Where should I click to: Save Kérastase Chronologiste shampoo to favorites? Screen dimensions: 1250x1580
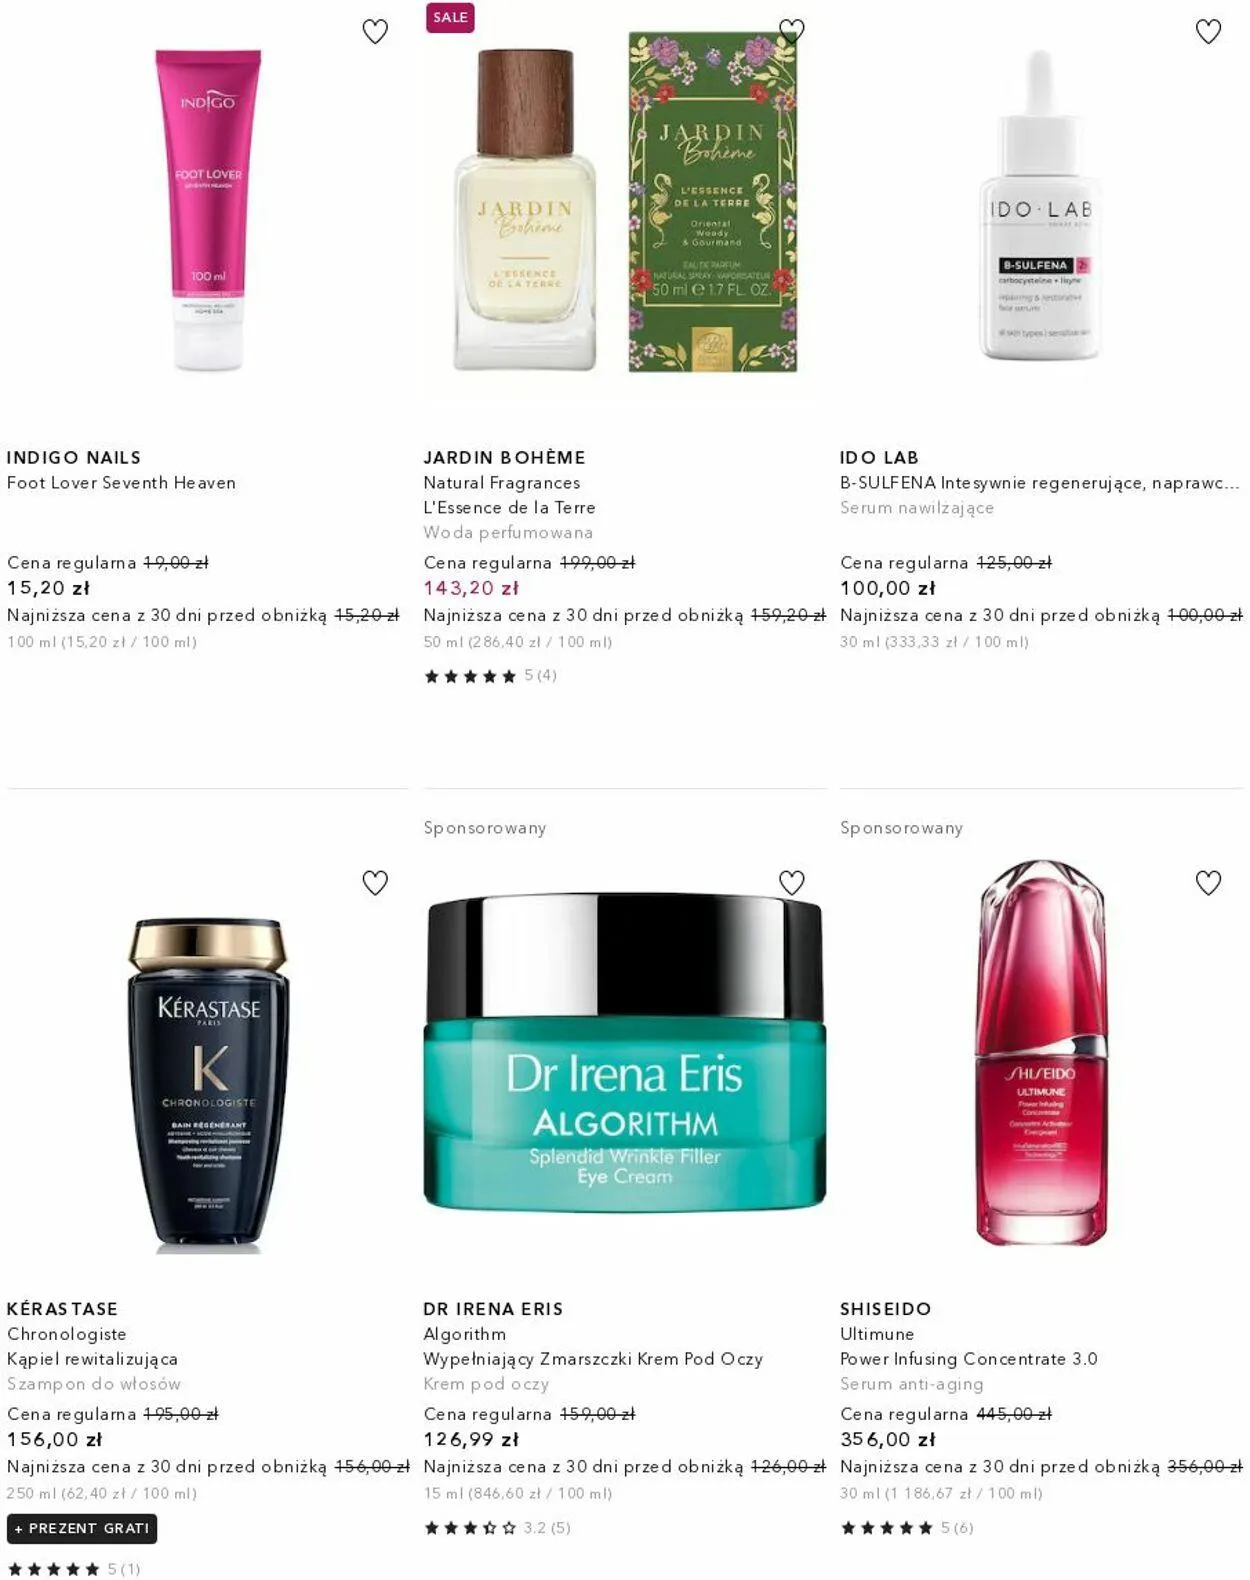click(x=375, y=883)
